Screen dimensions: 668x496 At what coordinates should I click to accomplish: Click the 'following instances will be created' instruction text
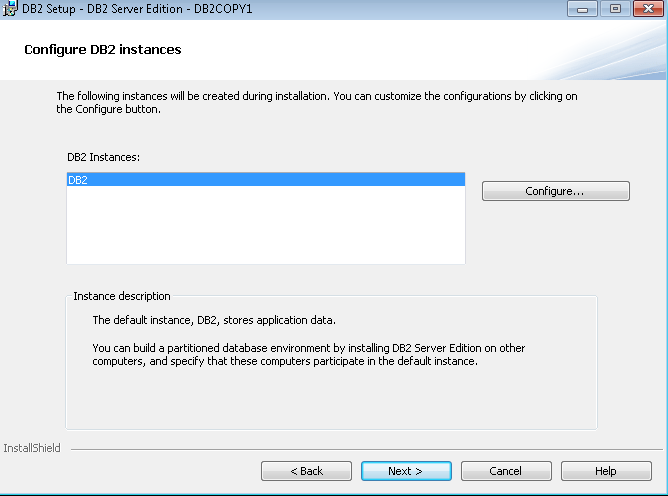[317, 103]
